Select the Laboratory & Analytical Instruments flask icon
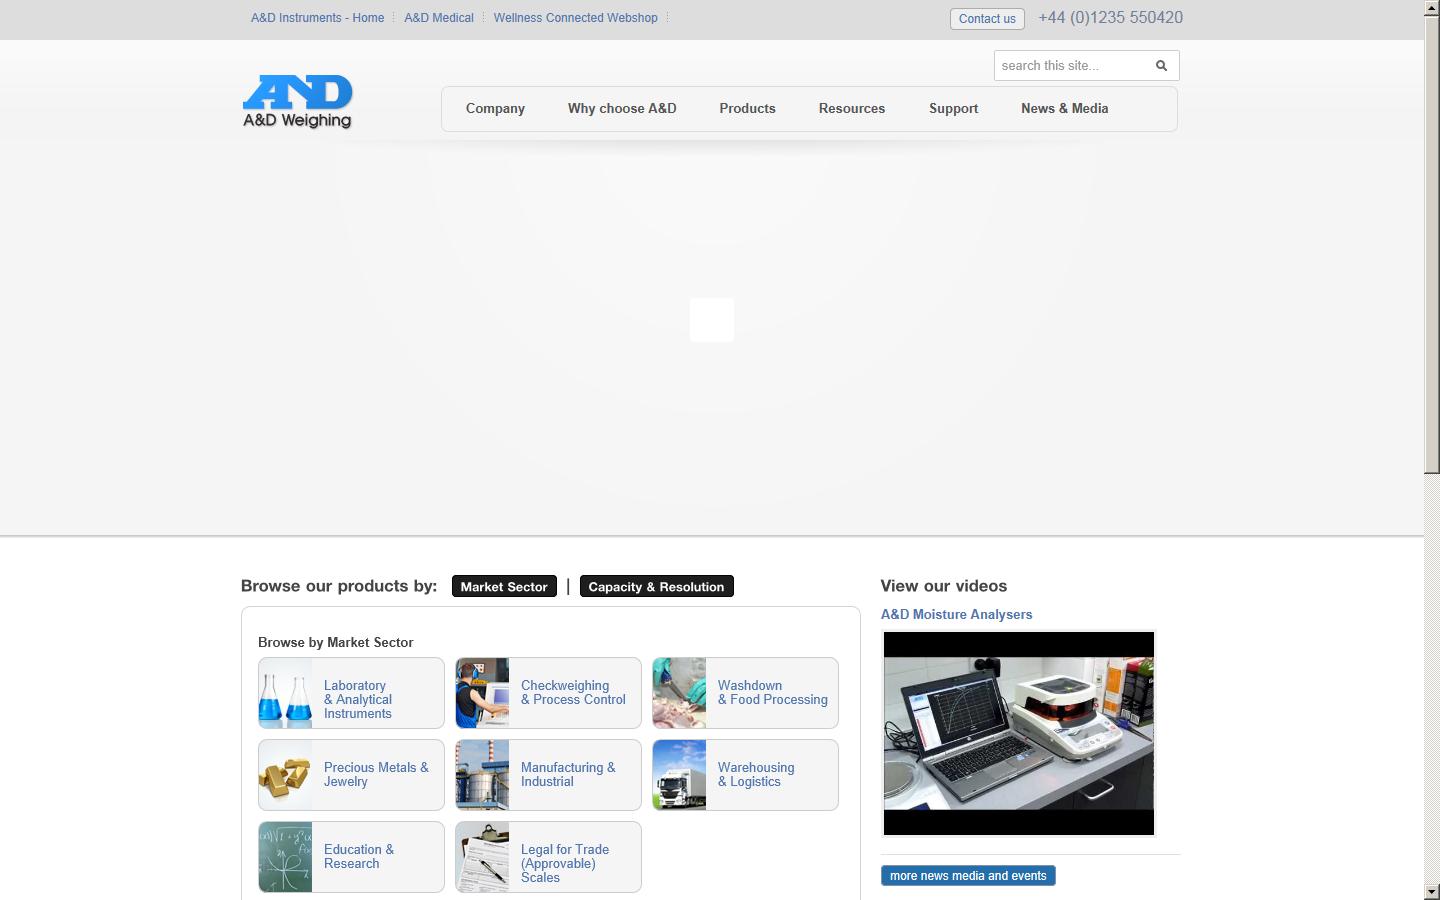The width and height of the screenshot is (1440, 900). coord(285,693)
